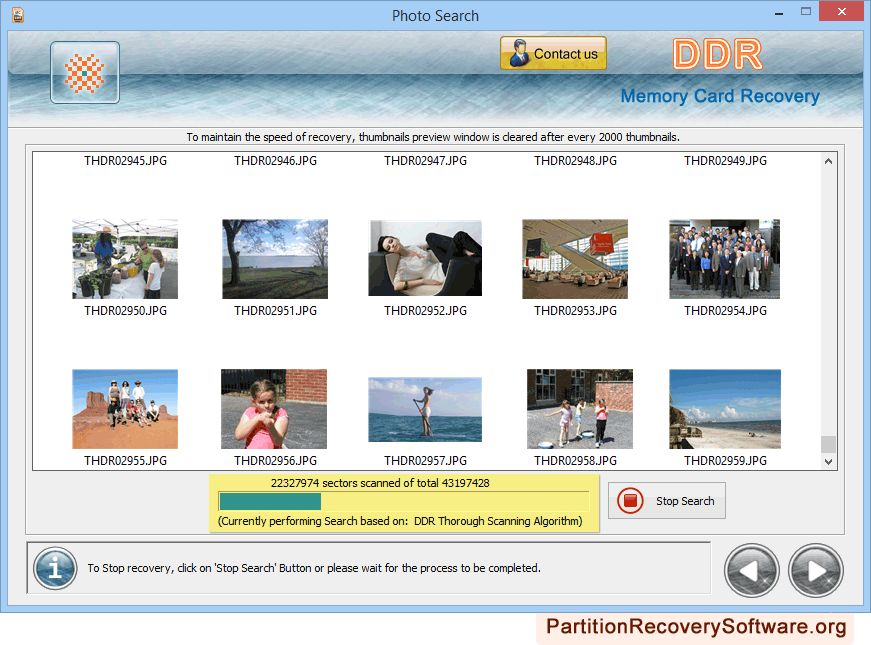Click the label THDR02959.JPG
This screenshot has height=645, width=871.
point(725,461)
